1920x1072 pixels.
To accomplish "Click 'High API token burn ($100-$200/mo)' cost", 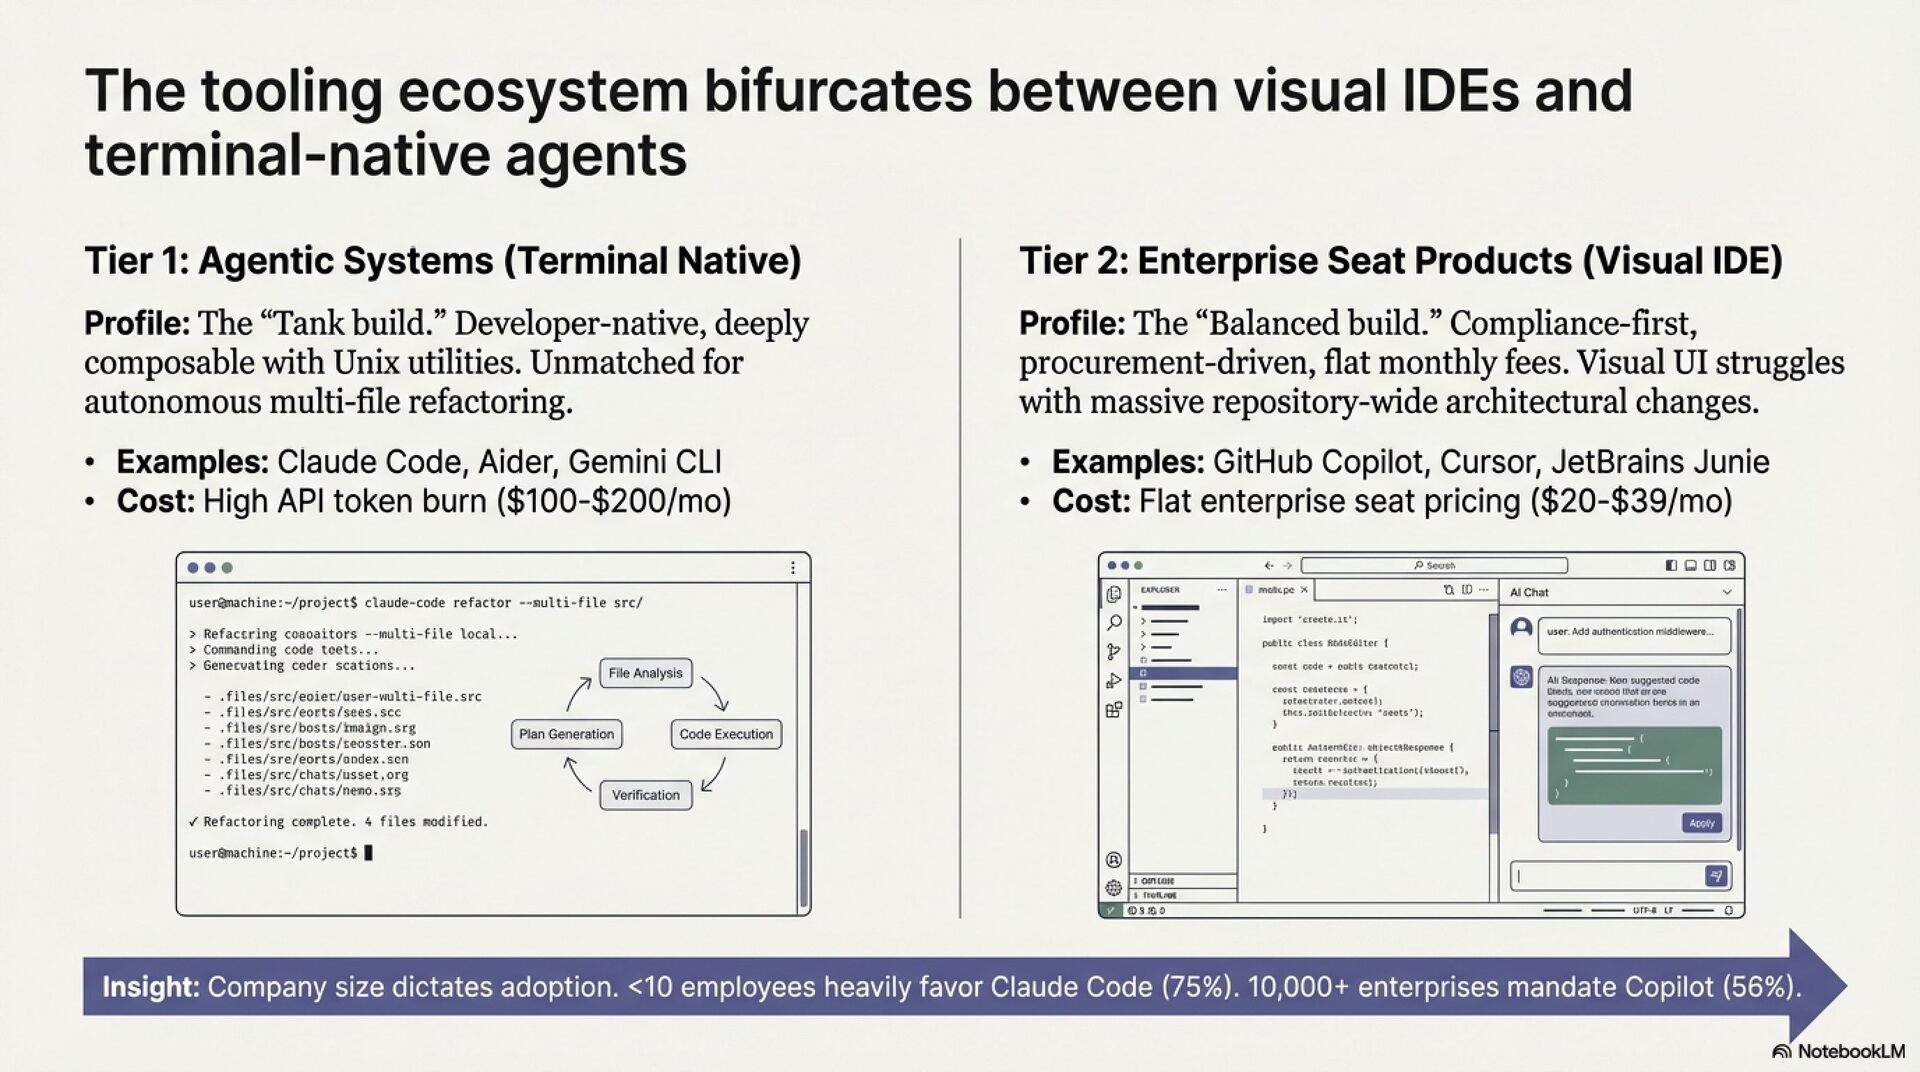I will [467, 501].
